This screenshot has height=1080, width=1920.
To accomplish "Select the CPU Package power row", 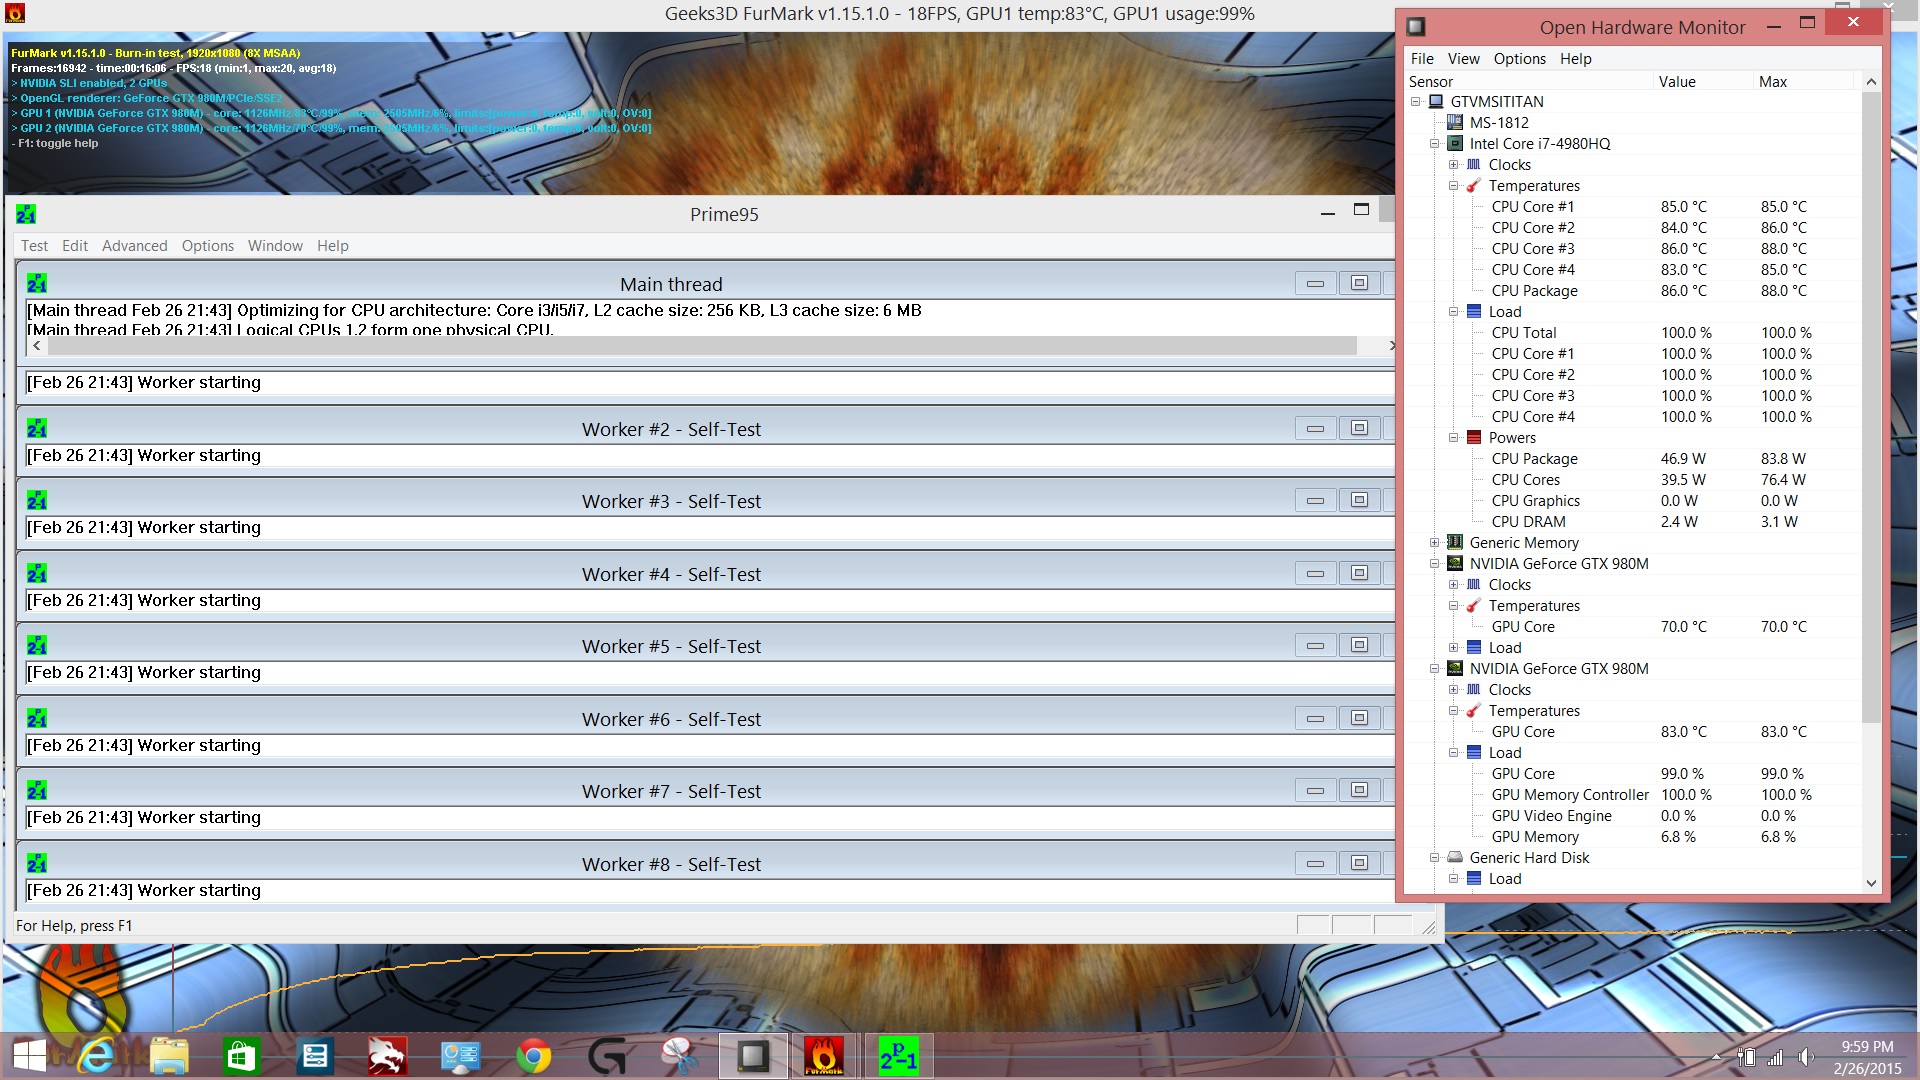I will 1633,459.
